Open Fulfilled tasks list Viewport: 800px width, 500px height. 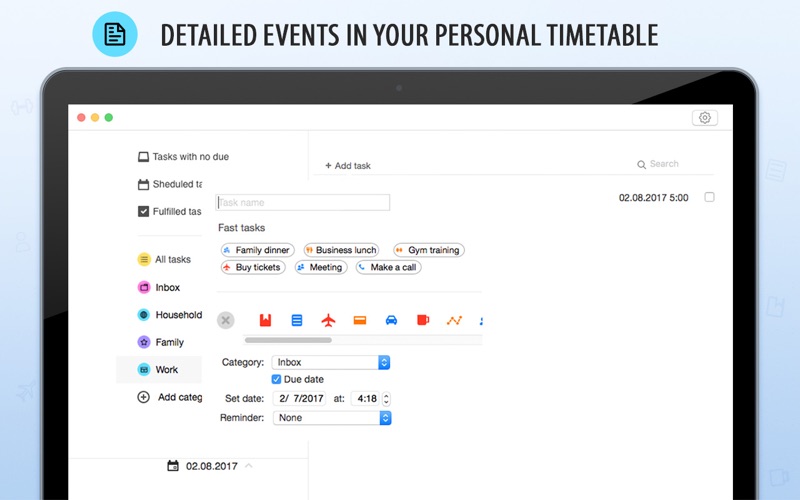click(170, 211)
